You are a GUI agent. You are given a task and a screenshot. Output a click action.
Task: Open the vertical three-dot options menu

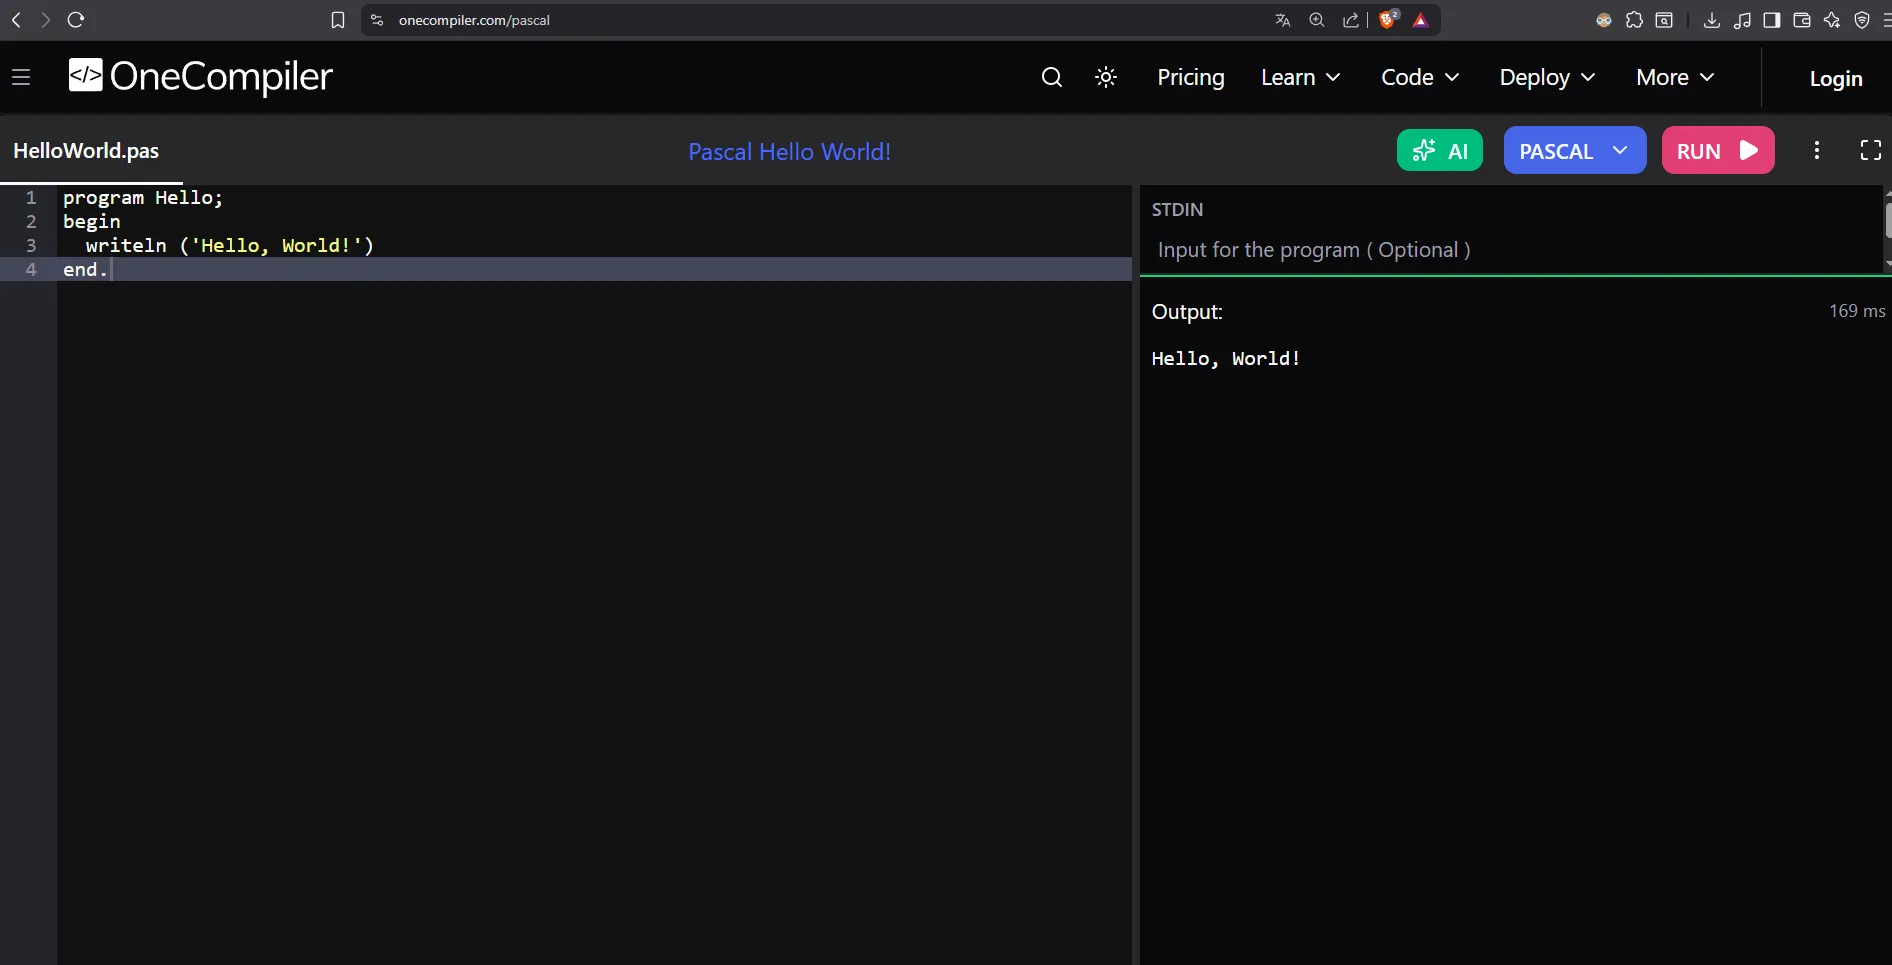click(1816, 150)
